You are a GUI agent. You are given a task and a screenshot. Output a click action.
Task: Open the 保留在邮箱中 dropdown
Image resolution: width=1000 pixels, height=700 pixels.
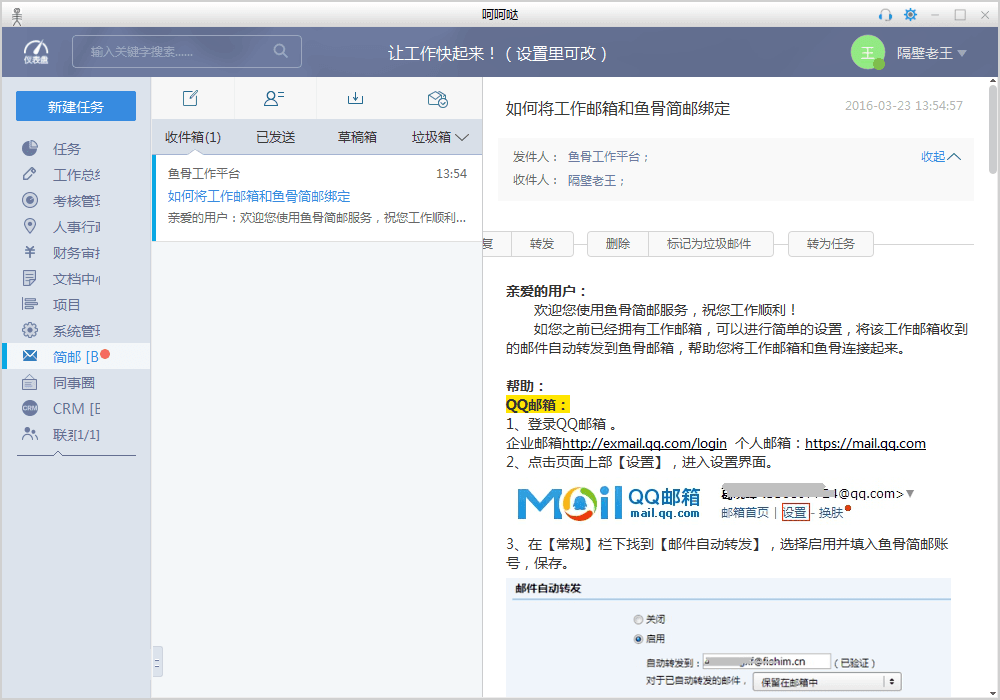(828, 682)
